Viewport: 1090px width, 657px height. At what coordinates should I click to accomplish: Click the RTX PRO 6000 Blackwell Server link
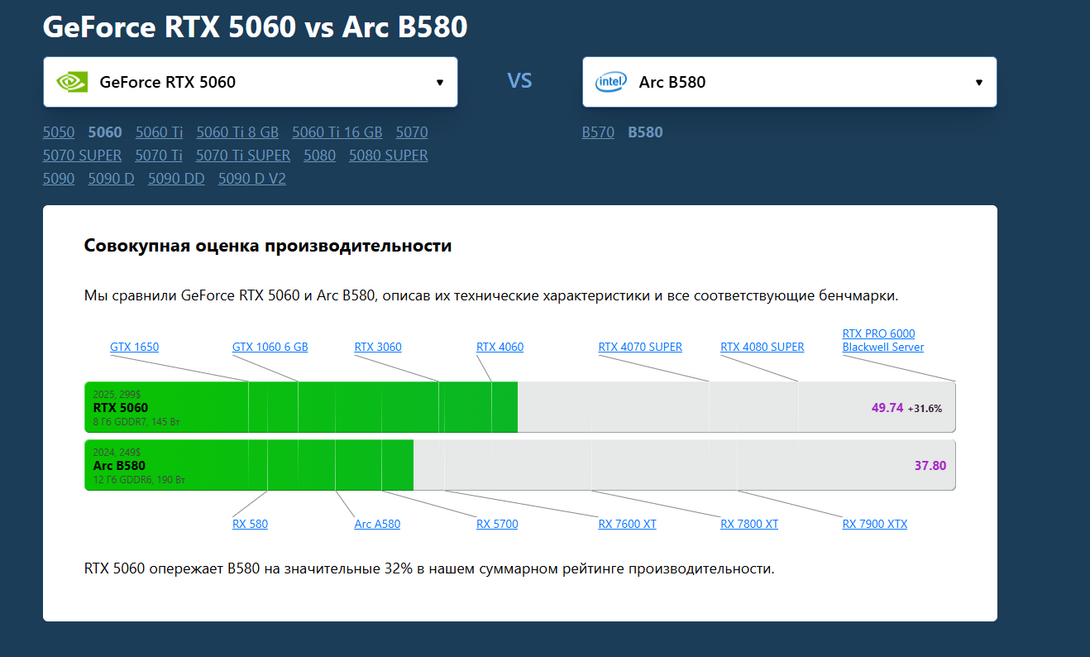tap(883, 340)
